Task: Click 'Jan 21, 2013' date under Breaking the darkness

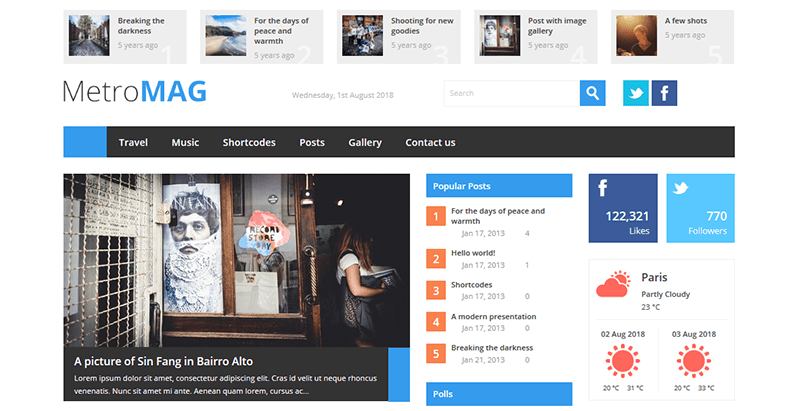Action: pos(483,360)
